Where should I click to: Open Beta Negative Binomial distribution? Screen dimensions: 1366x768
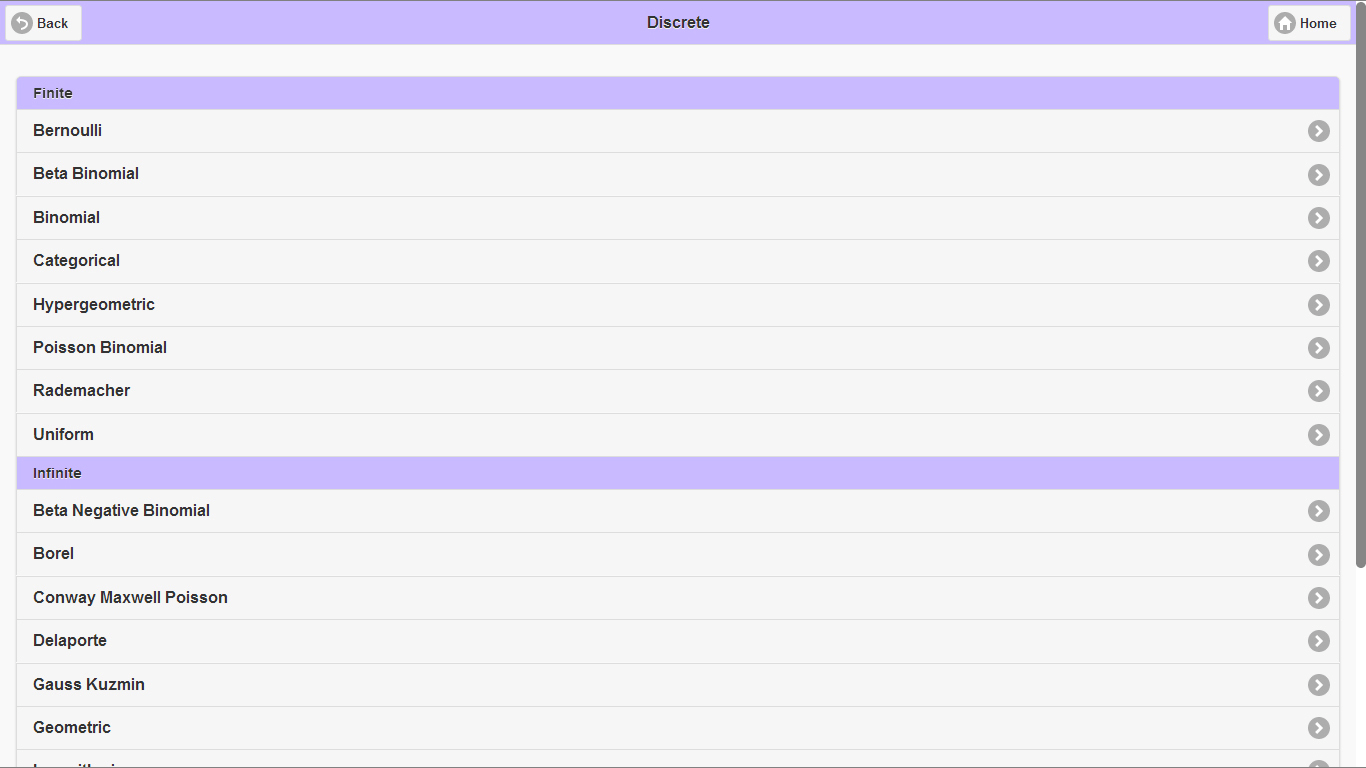121,511
